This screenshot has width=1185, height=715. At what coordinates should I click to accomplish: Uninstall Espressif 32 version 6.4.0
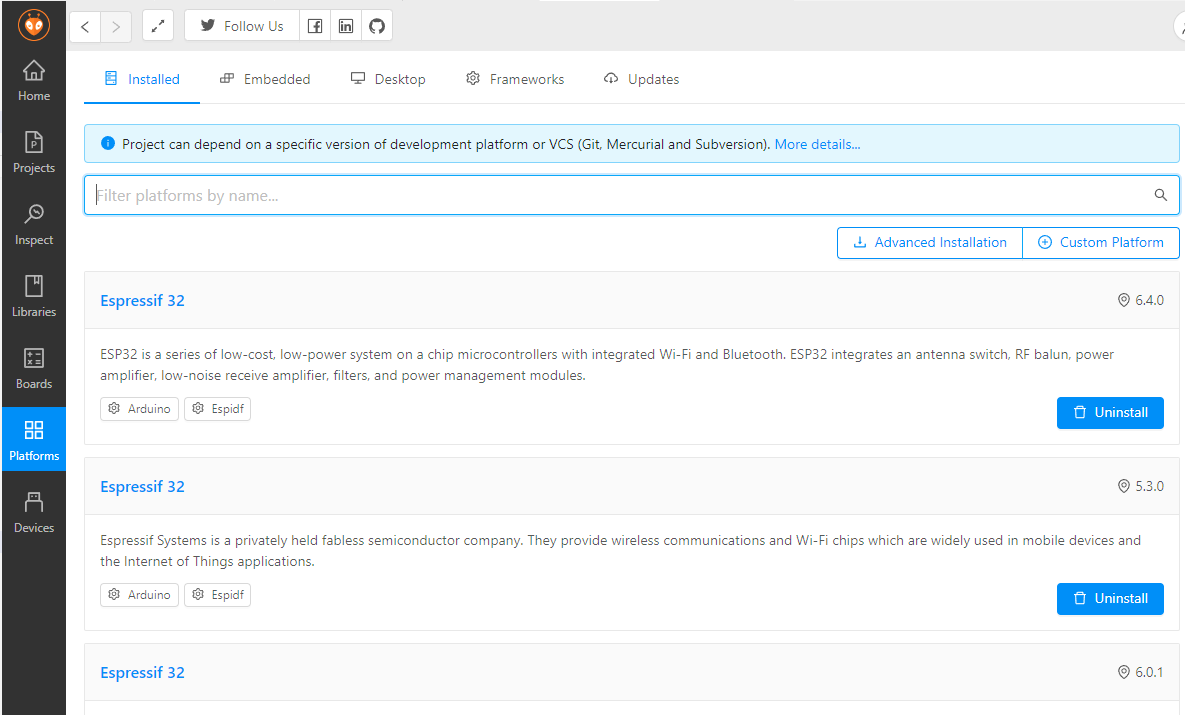[1110, 413]
